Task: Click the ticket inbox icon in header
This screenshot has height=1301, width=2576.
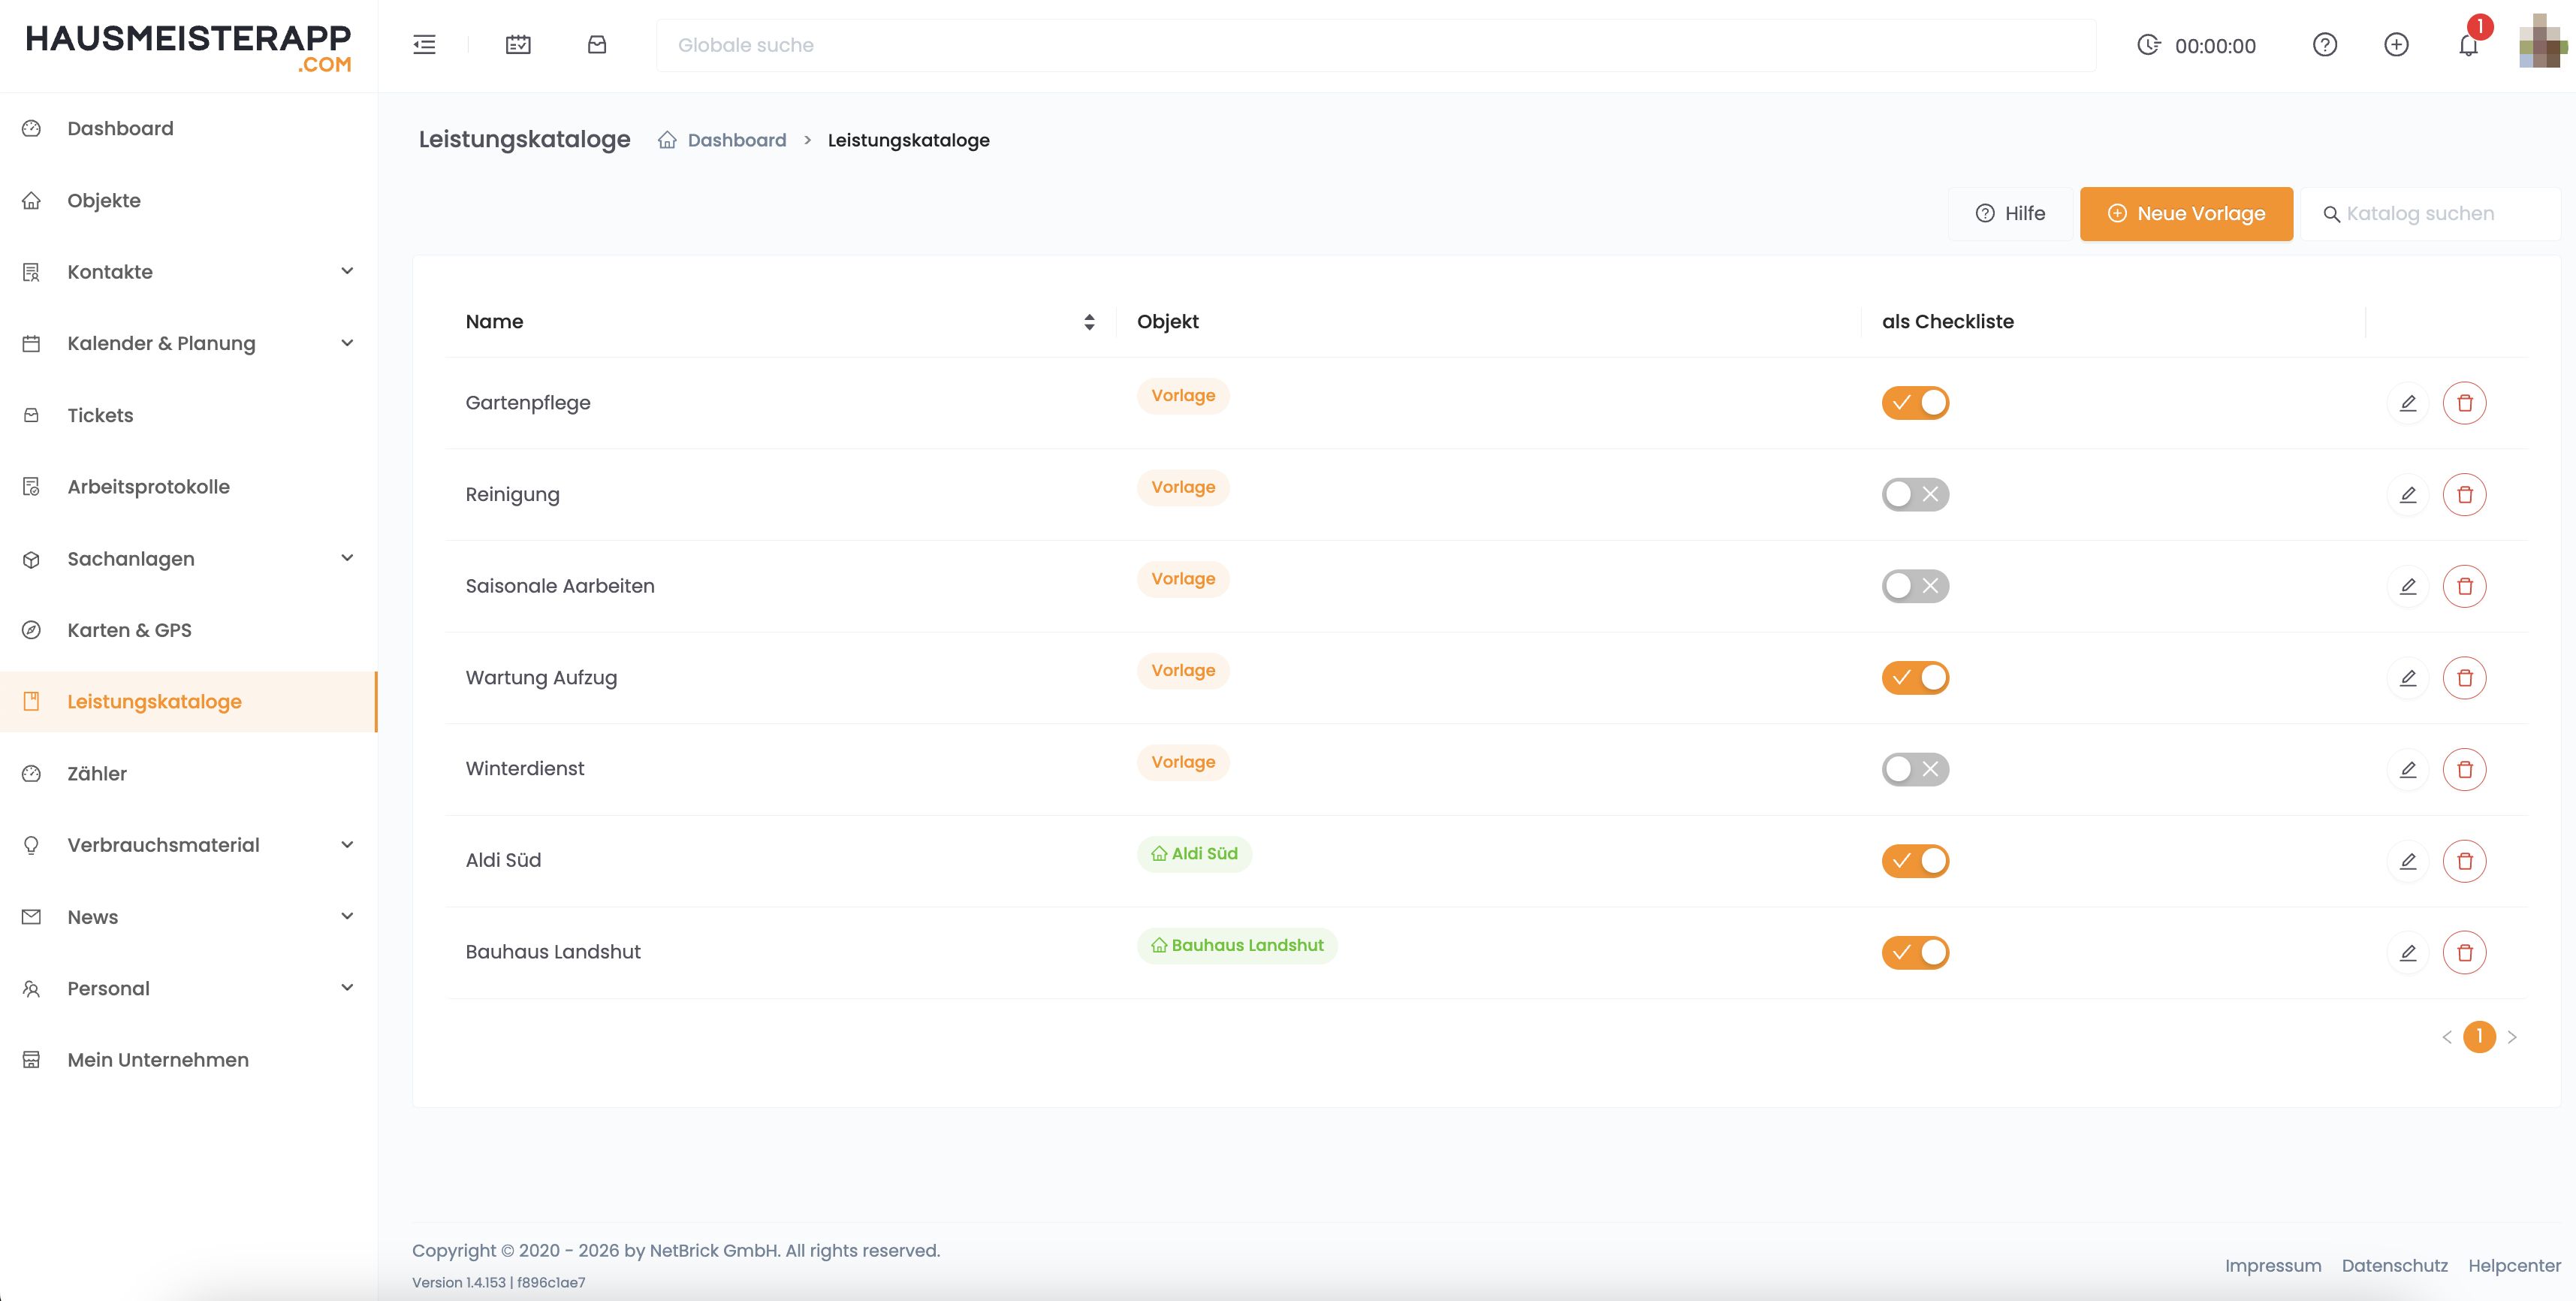Action: click(597, 45)
